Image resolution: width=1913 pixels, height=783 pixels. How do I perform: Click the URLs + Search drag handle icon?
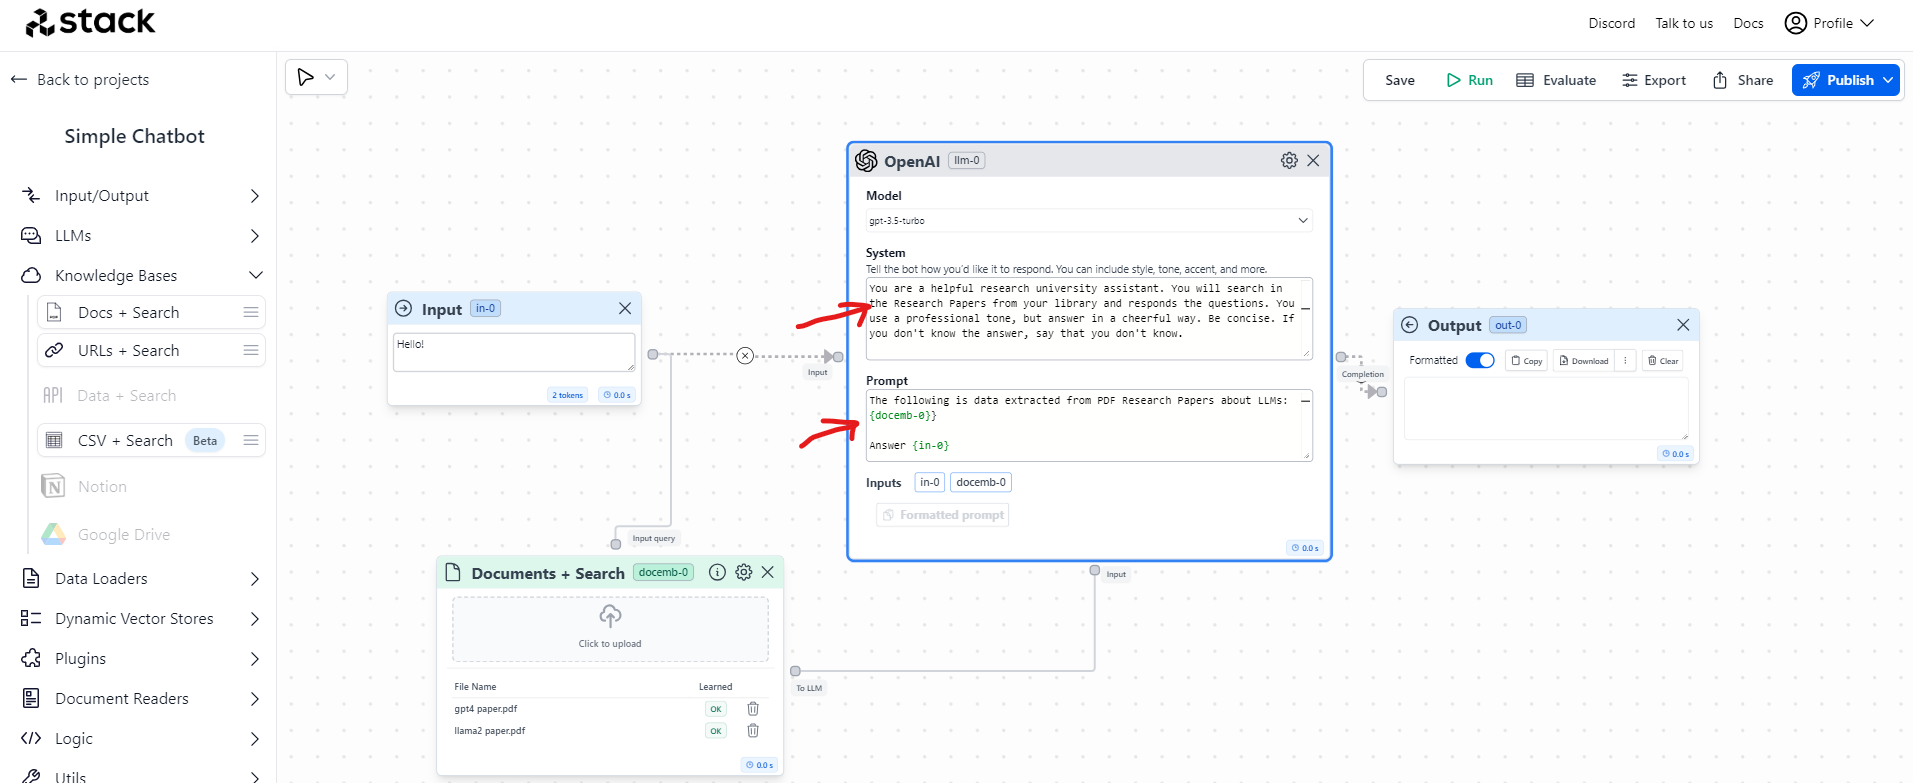251,350
